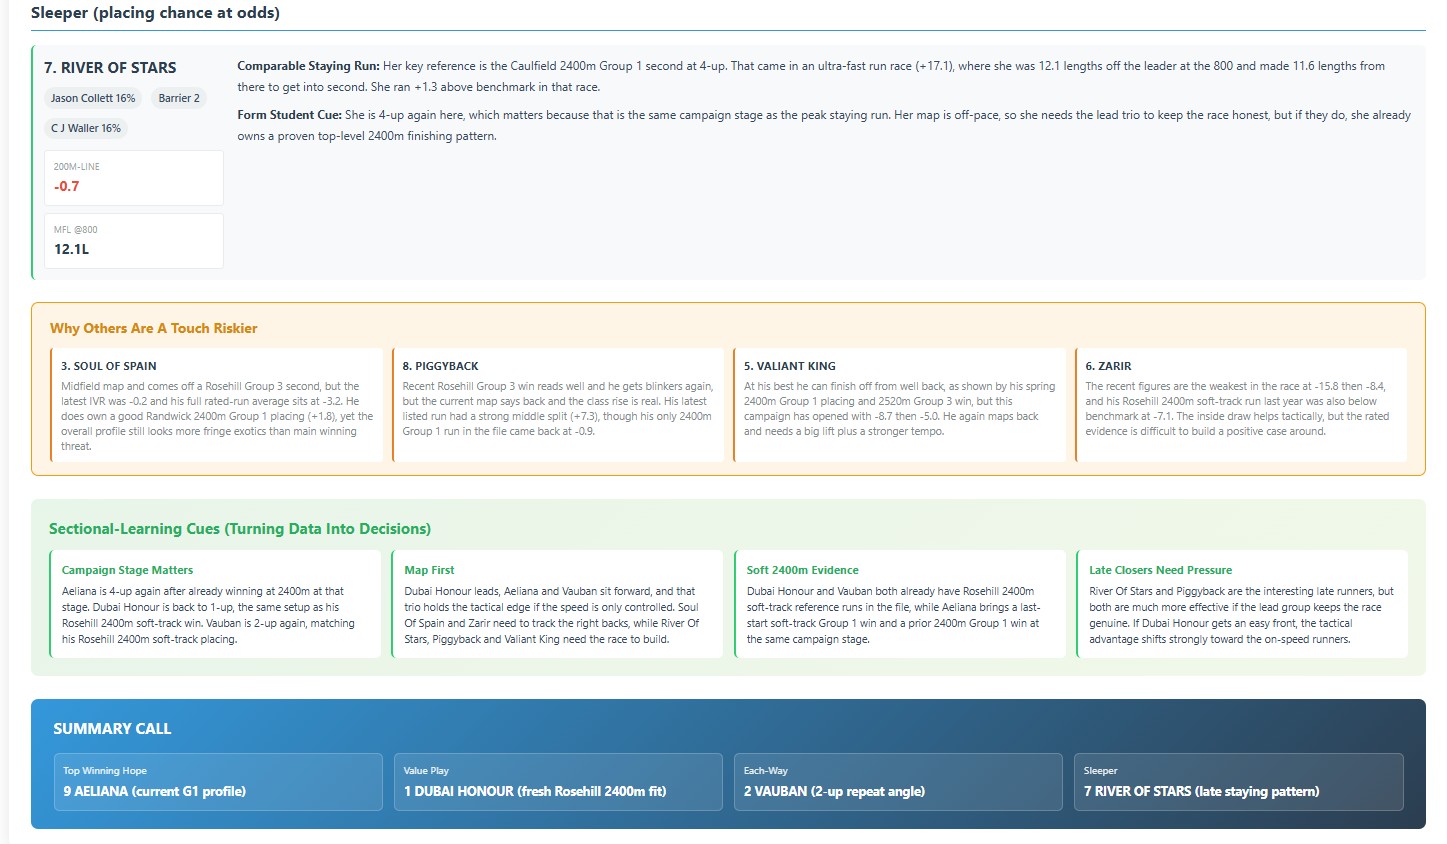1447x844 pixels.
Task: Open the Late Closers Need Pressure card
Action: point(1242,604)
